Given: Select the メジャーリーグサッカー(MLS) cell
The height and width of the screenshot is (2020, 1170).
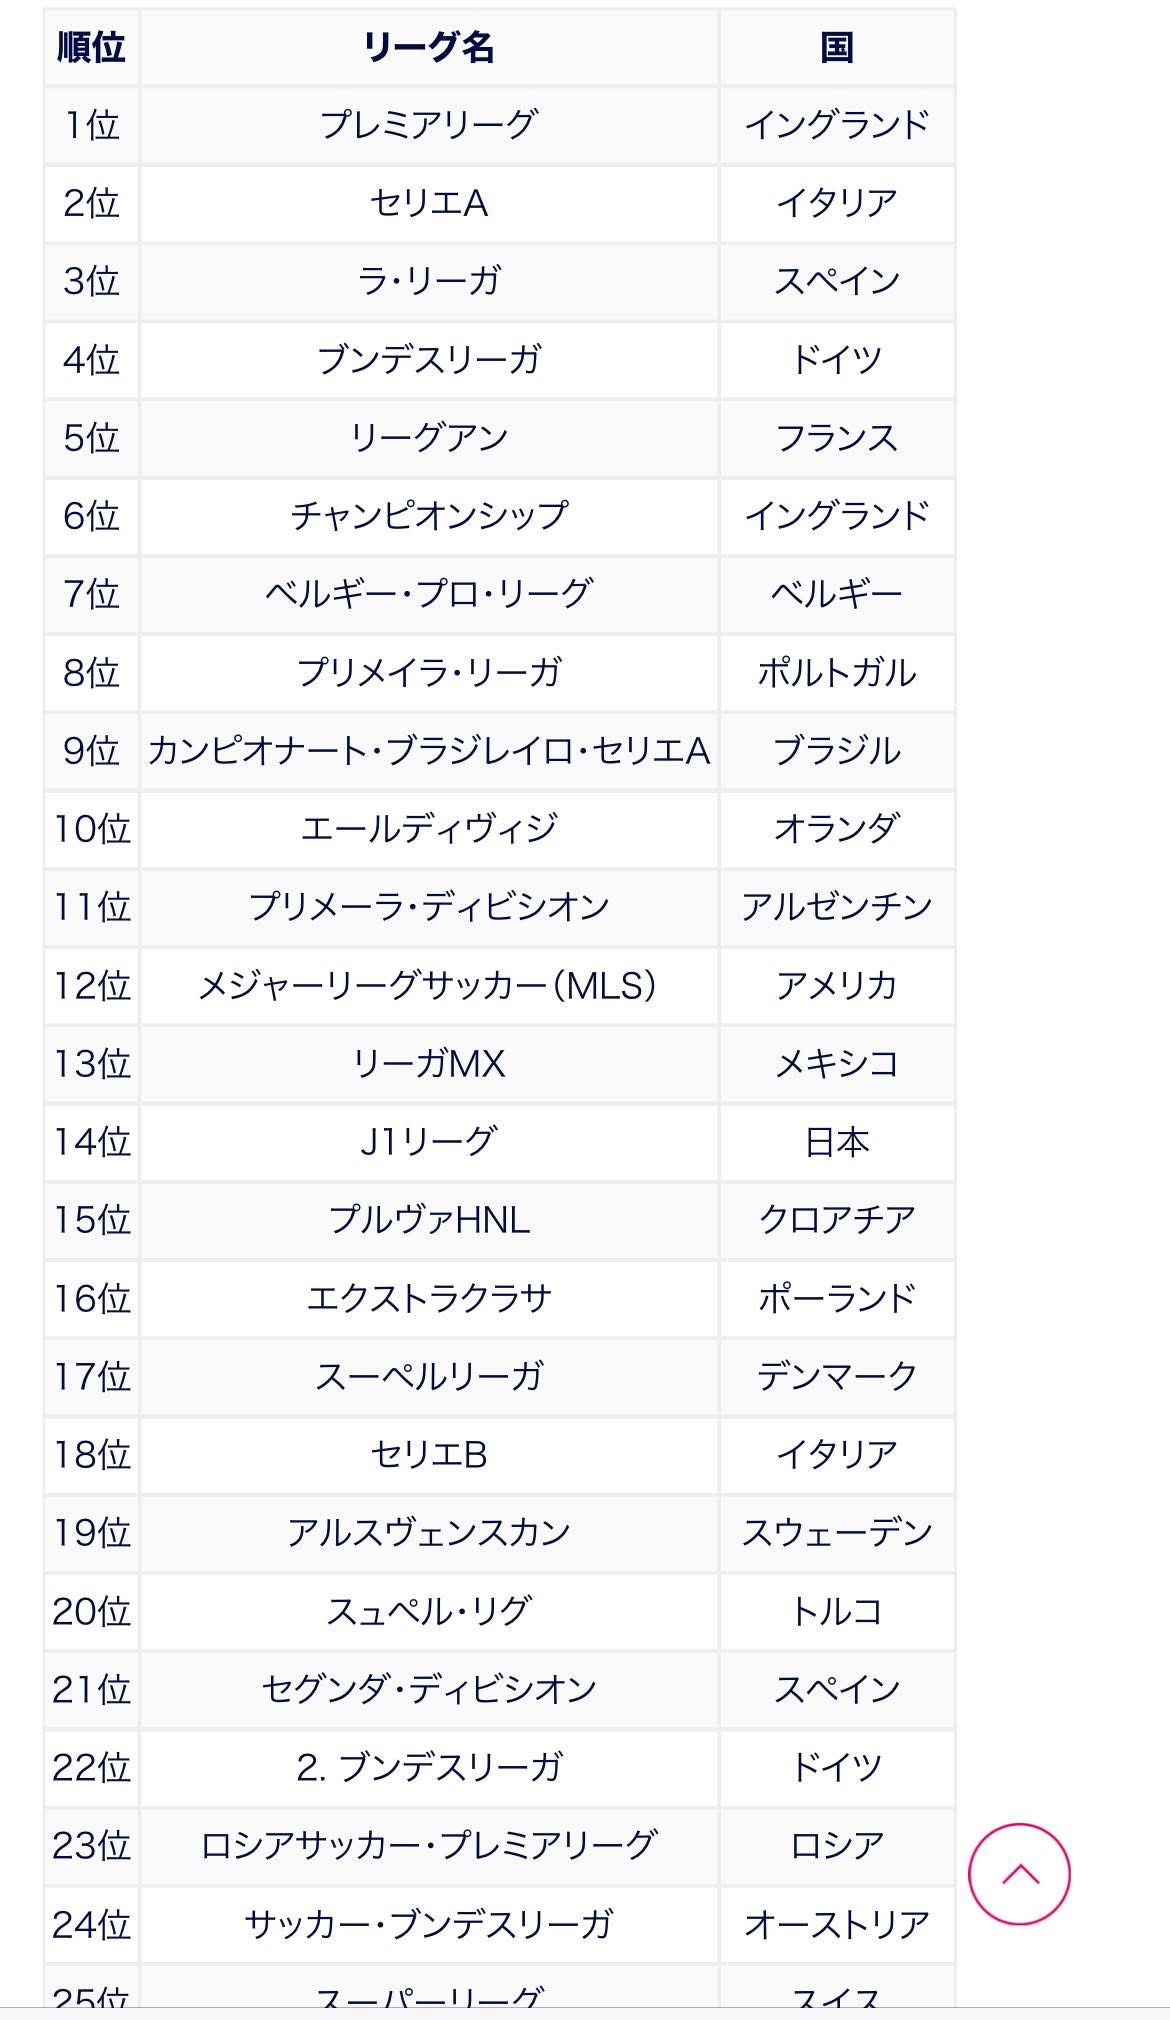Looking at the screenshot, I should pyautogui.click(x=429, y=986).
